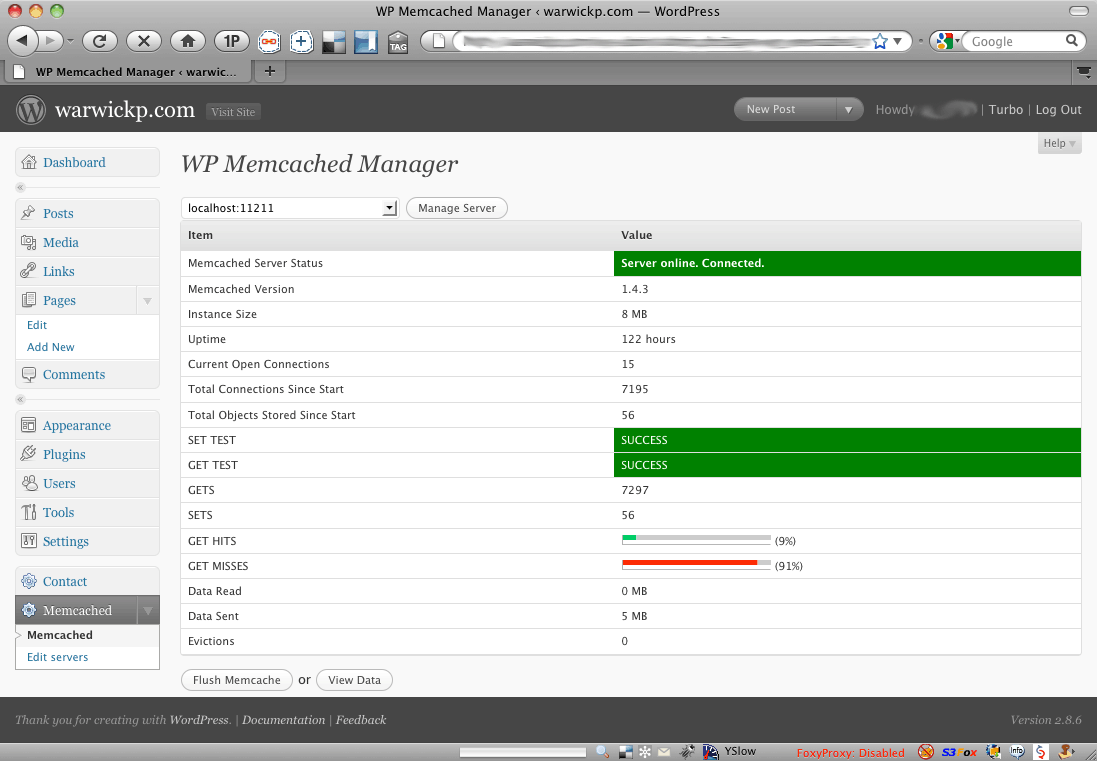The width and height of the screenshot is (1097, 761).
Task: Click the WordPress logo in the header
Action: click(31, 110)
